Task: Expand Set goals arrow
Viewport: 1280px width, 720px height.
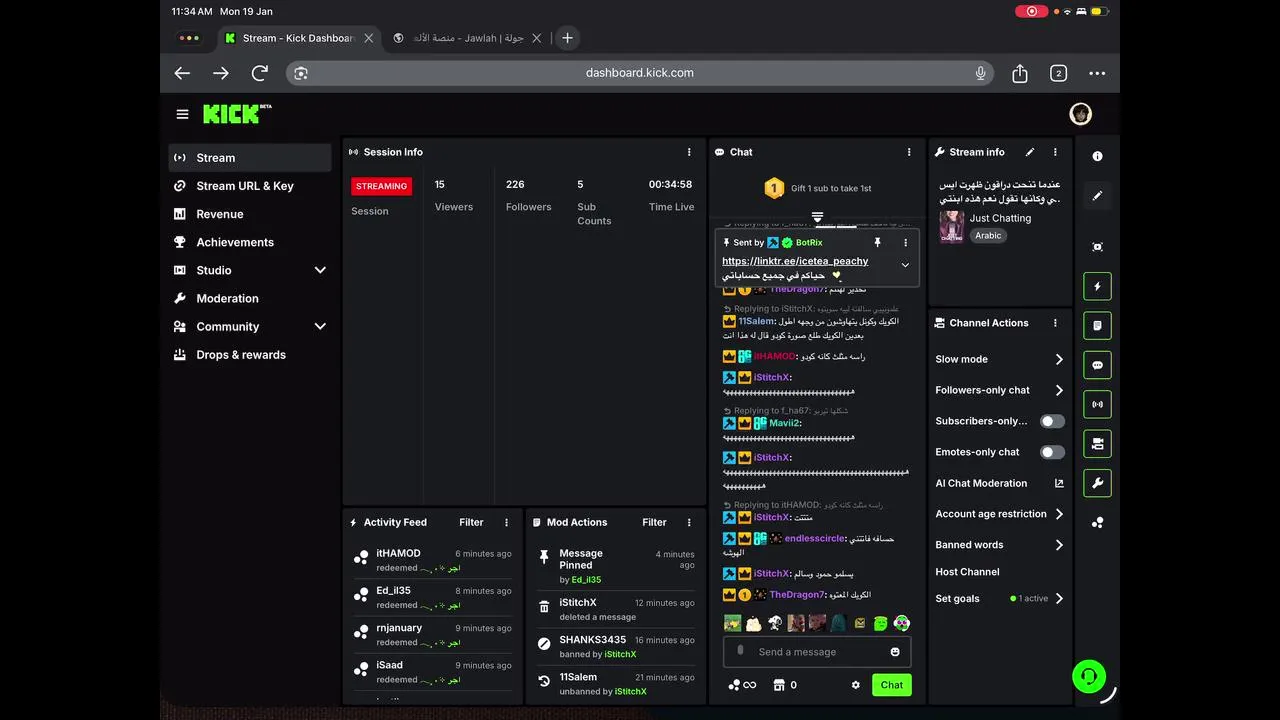Action: 1059,598
